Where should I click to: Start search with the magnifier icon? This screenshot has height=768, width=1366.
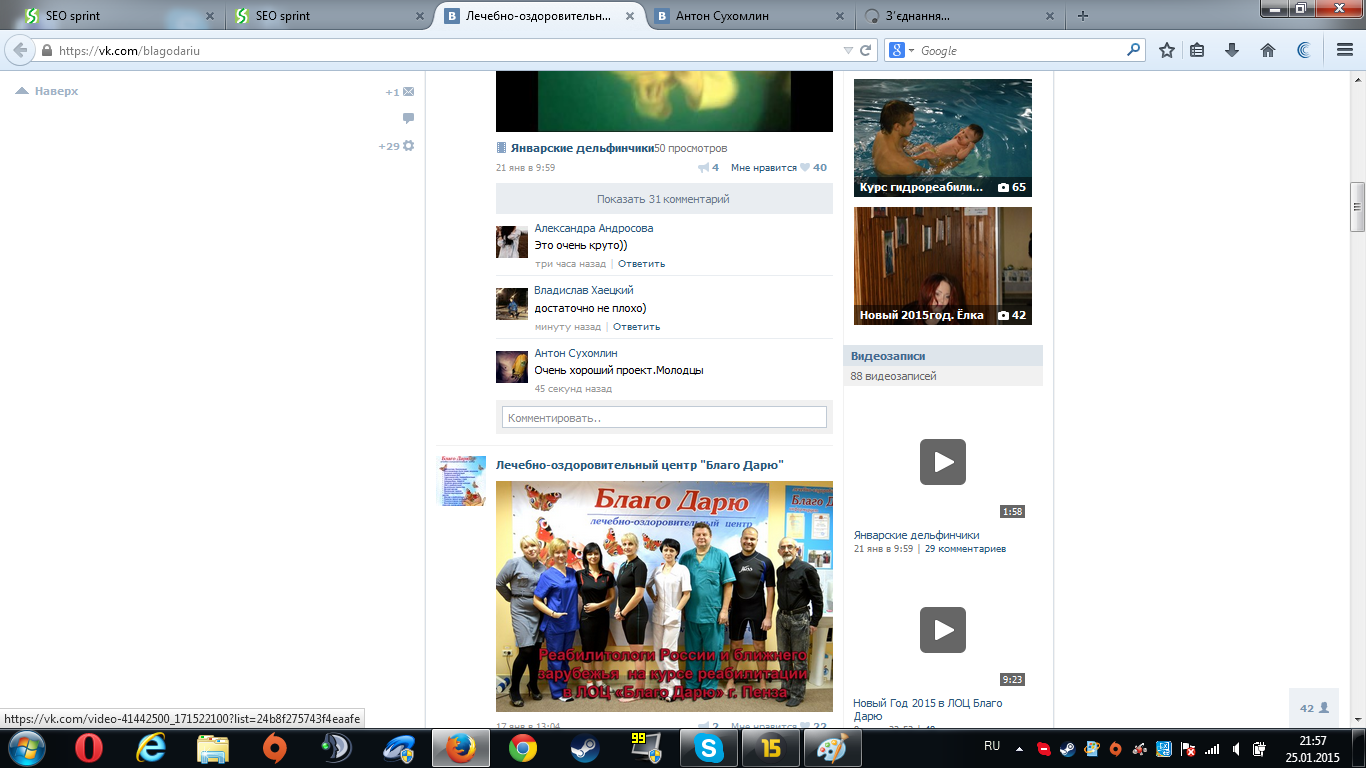[x=1134, y=49]
